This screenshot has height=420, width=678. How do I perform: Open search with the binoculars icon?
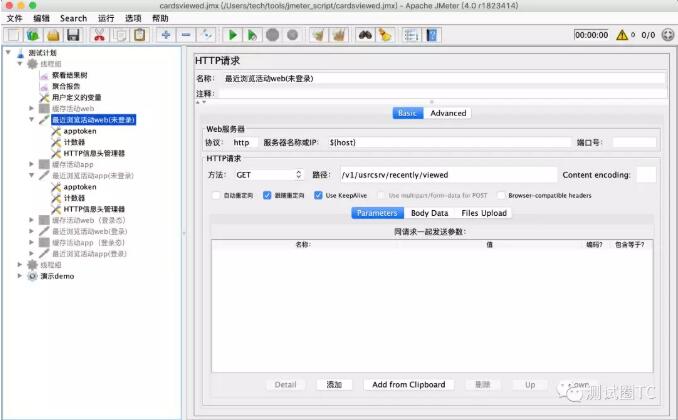[x=365, y=35]
